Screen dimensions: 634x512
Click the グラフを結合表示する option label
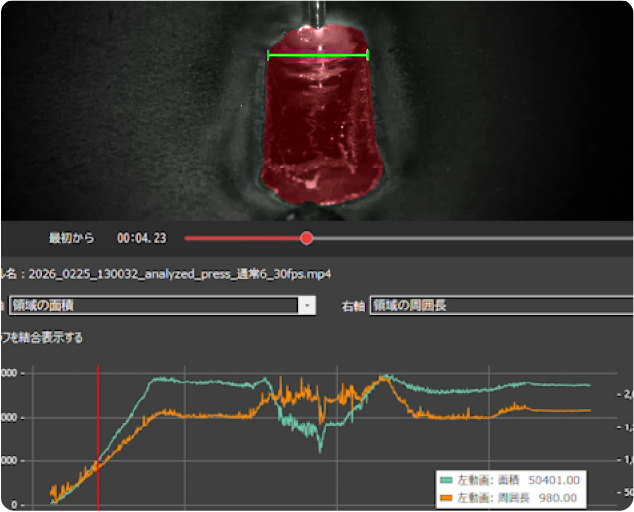(41, 337)
